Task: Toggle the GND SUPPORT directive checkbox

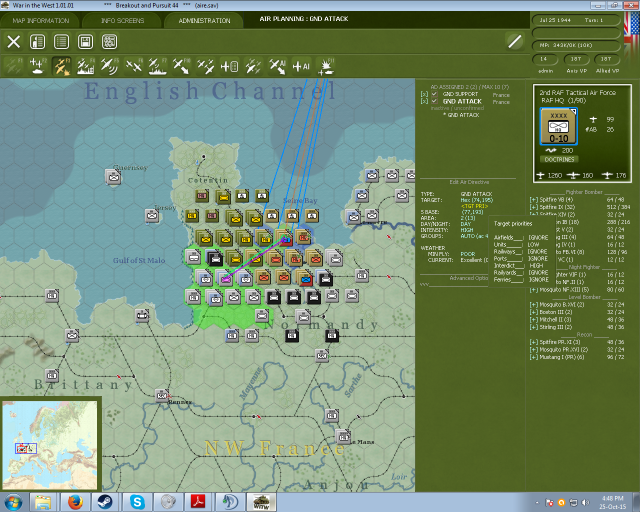Action: [434, 94]
